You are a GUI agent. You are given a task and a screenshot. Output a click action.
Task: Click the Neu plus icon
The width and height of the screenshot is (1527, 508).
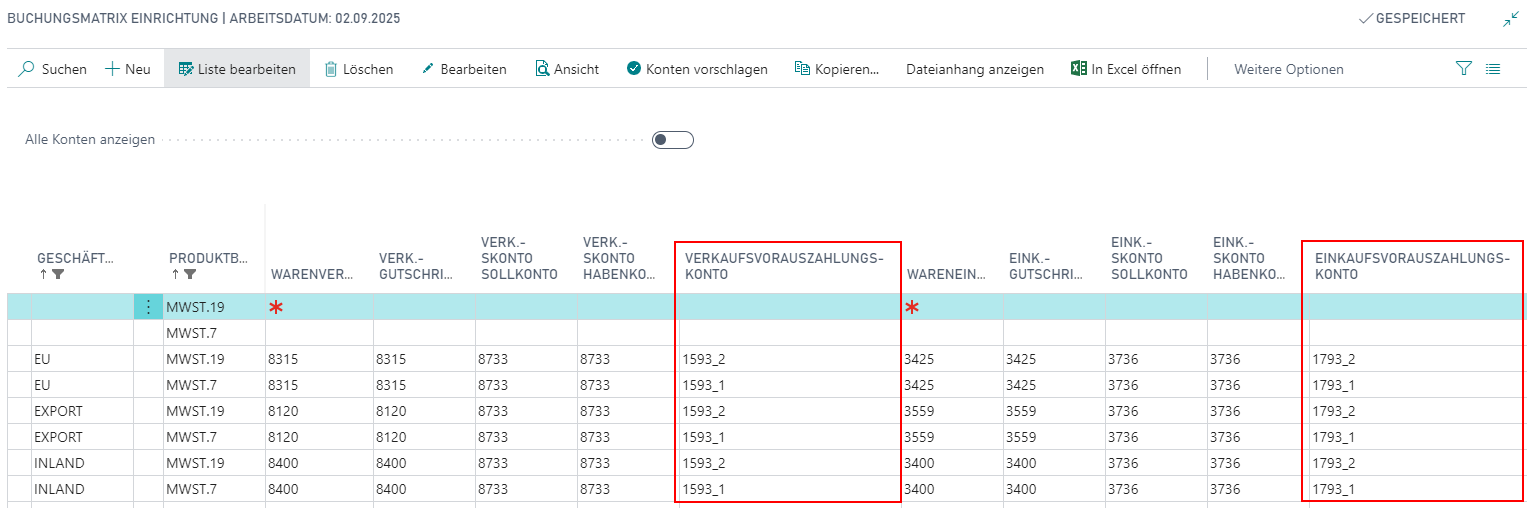click(x=112, y=69)
